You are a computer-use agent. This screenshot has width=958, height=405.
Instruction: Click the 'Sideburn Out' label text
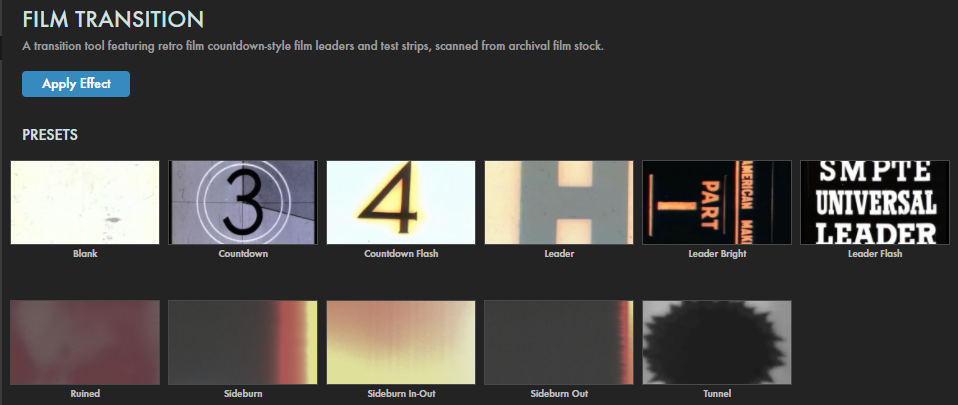click(x=559, y=393)
